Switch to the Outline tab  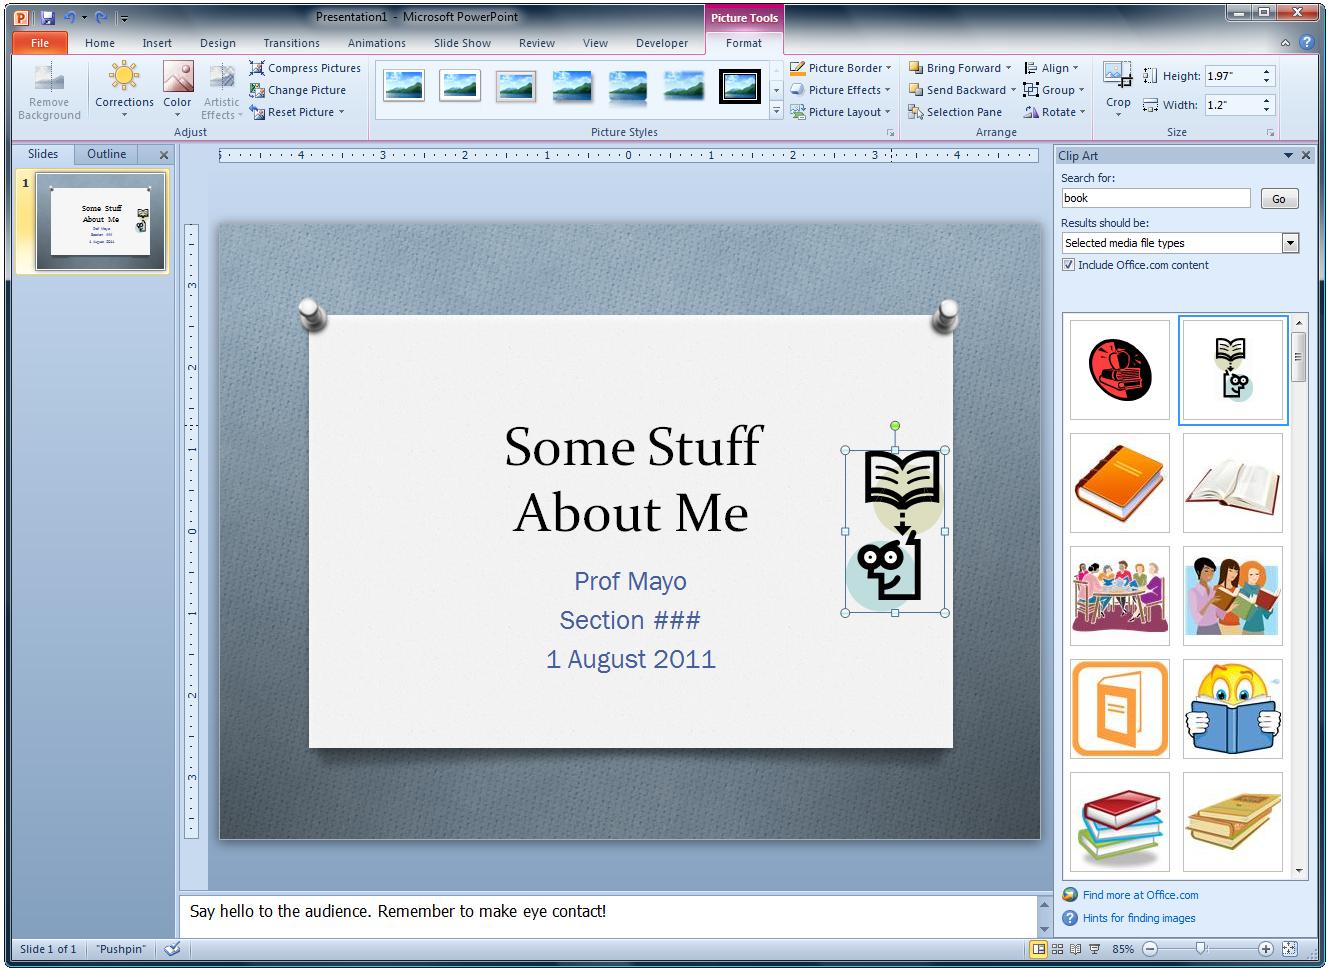tap(105, 154)
